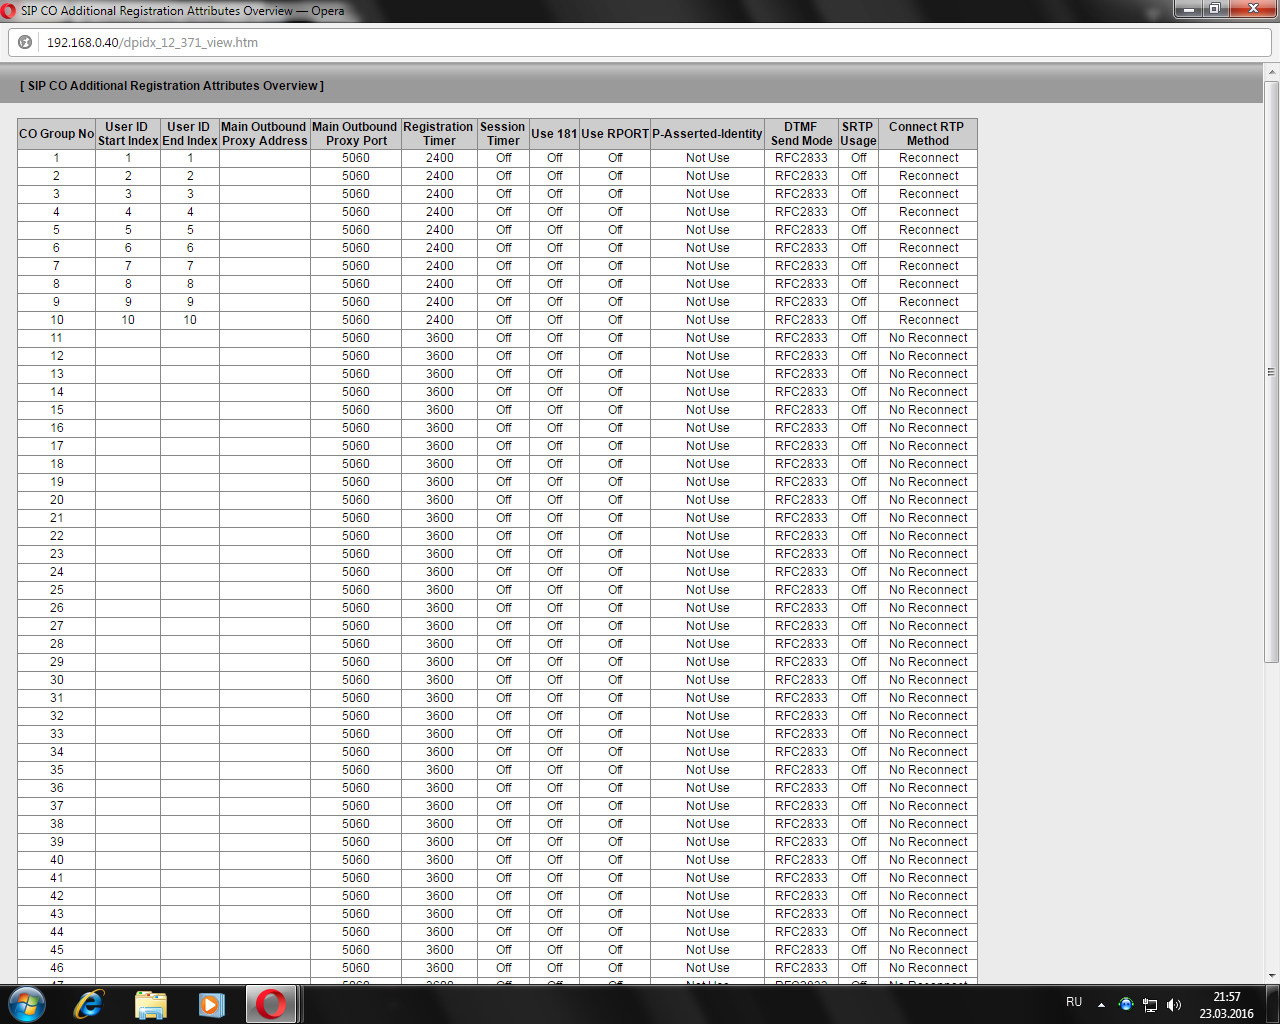The width and height of the screenshot is (1280, 1024).
Task: Click the vertical scrollbar thumb
Action: (1271, 370)
